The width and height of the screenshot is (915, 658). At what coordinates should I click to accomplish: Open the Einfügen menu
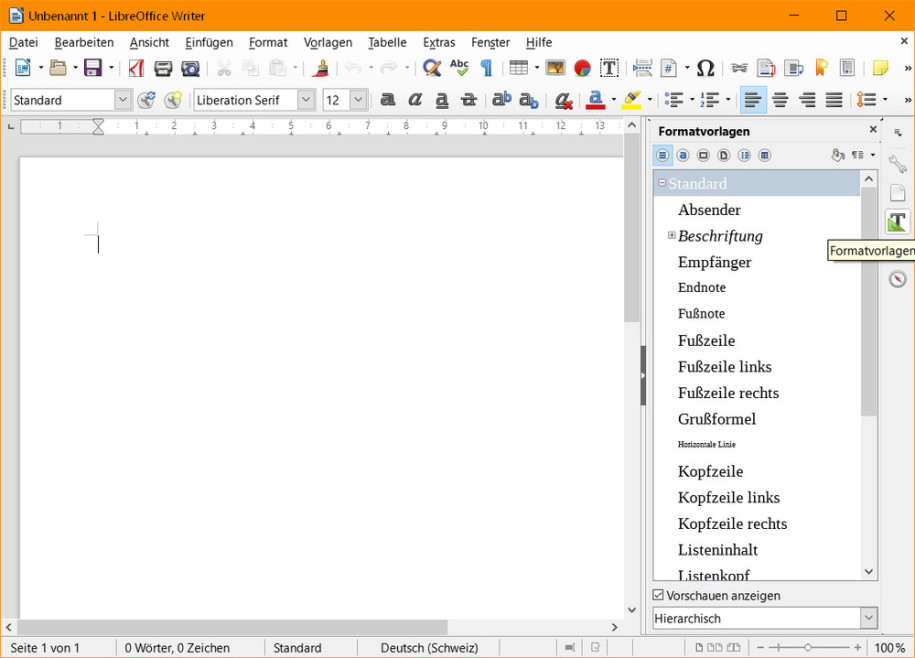pos(208,42)
